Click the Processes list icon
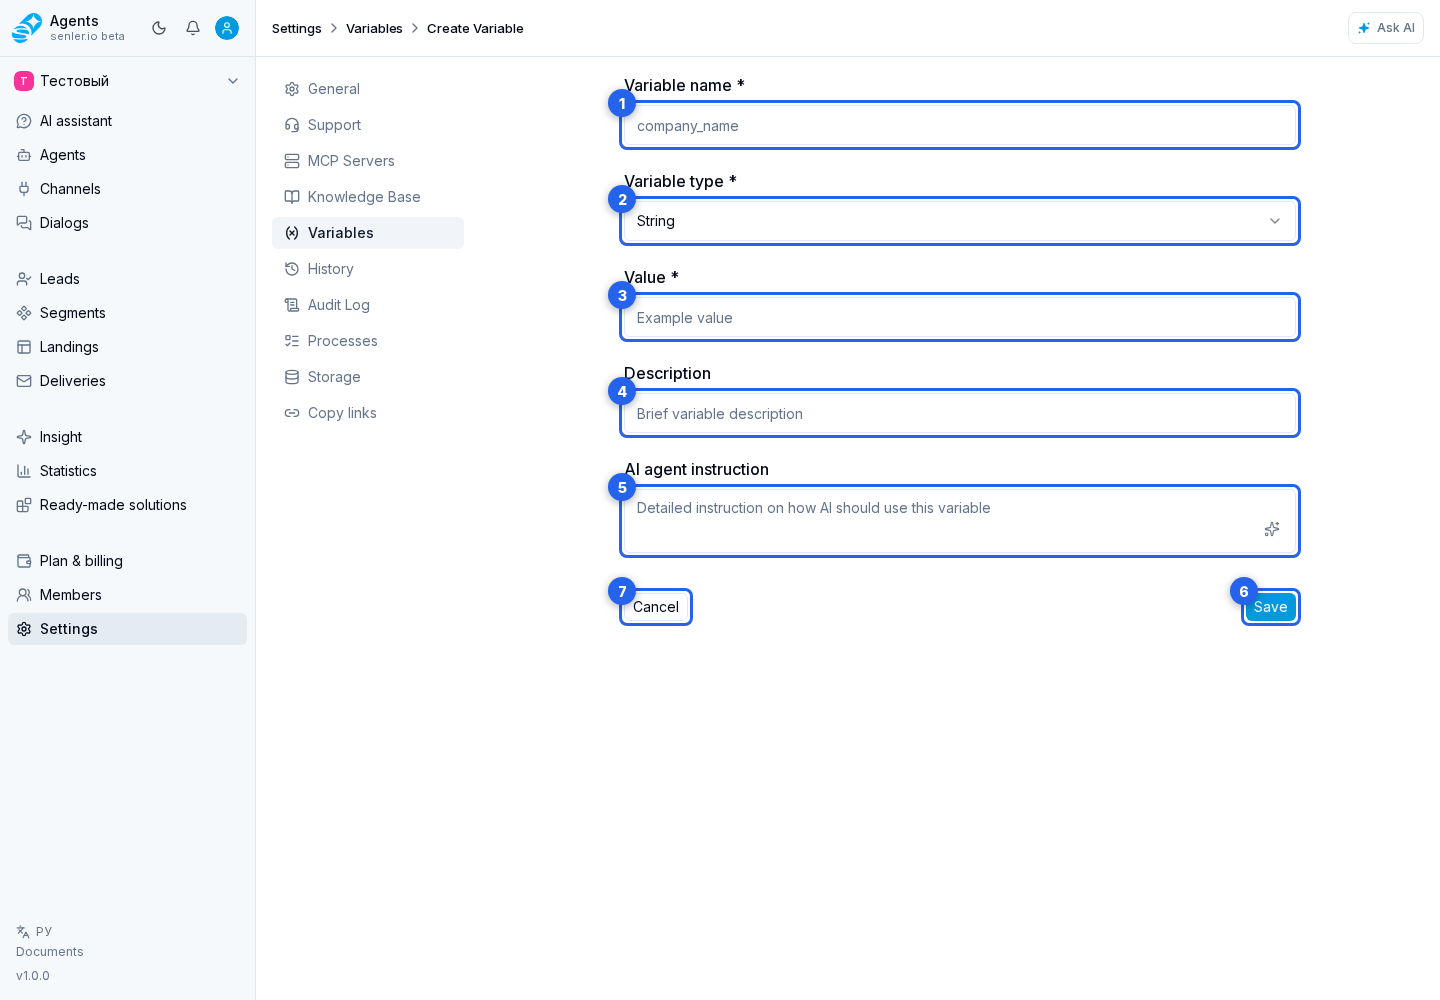This screenshot has width=1440, height=1000. [x=292, y=341]
